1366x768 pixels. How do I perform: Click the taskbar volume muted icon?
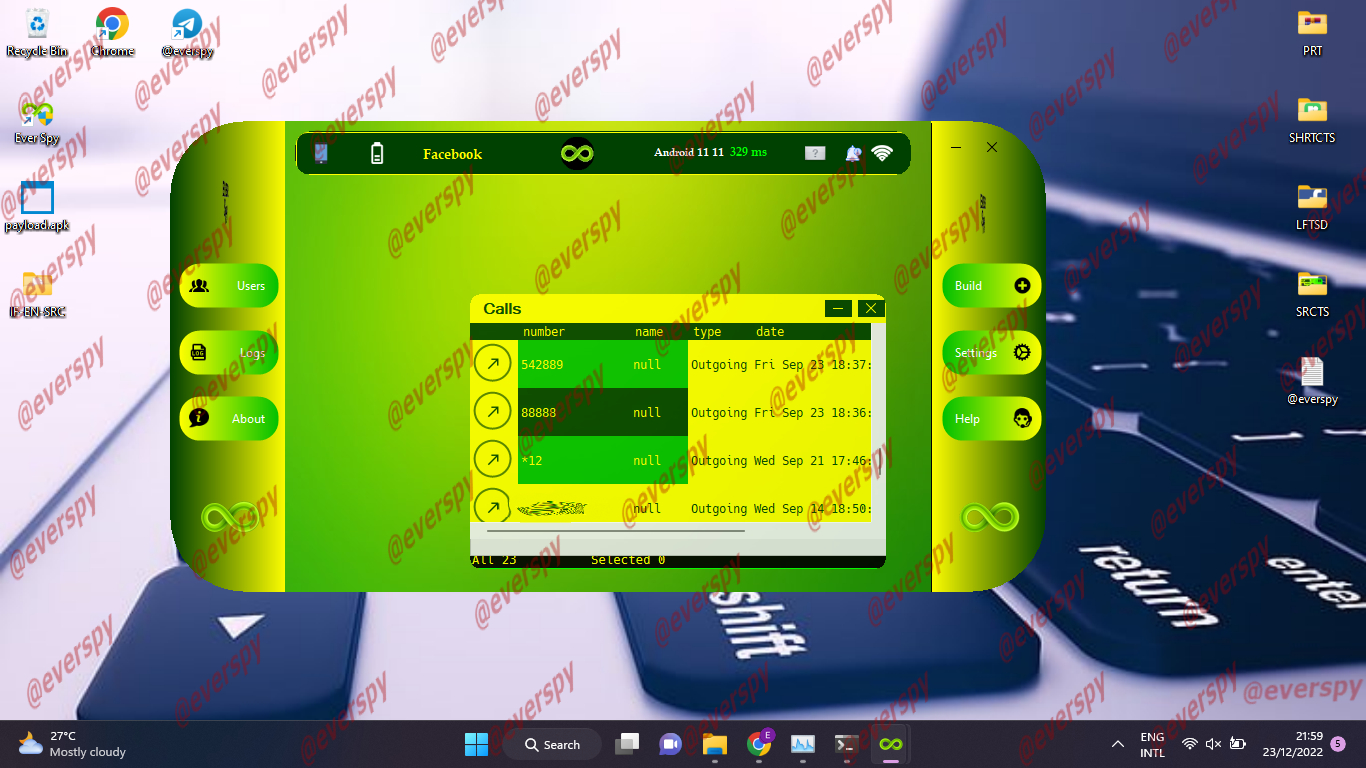(1214, 744)
